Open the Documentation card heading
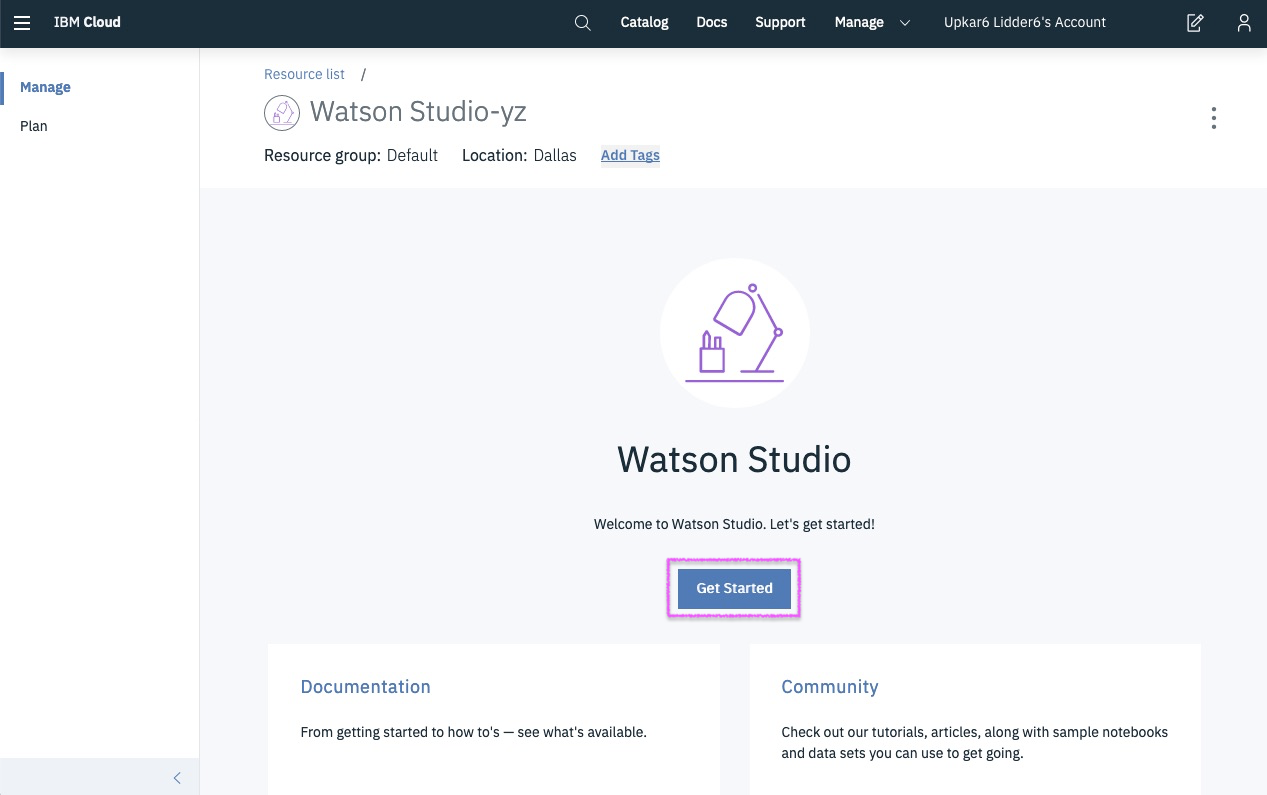Viewport: 1267px width, 795px height. [365, 687]
